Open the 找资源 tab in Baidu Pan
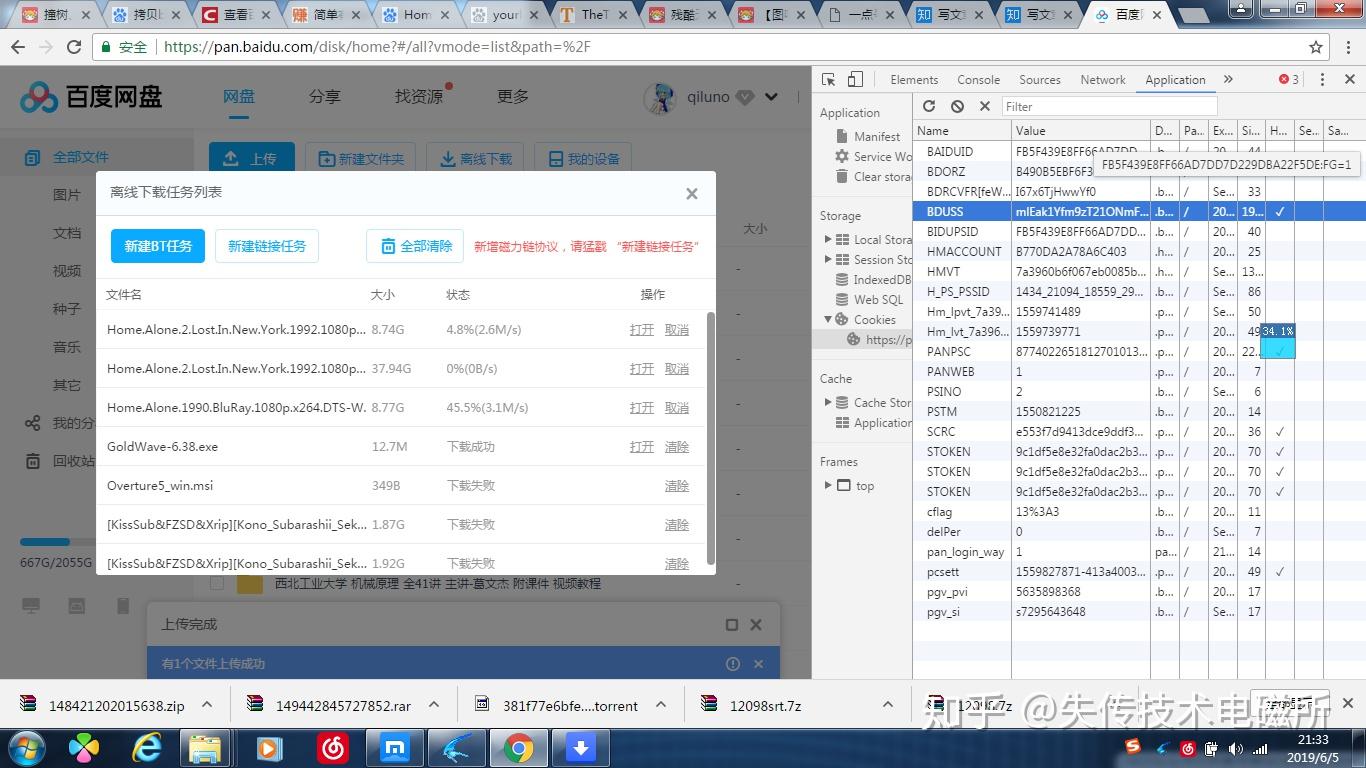Viewport: 1366px width, 768px height. 419,97
